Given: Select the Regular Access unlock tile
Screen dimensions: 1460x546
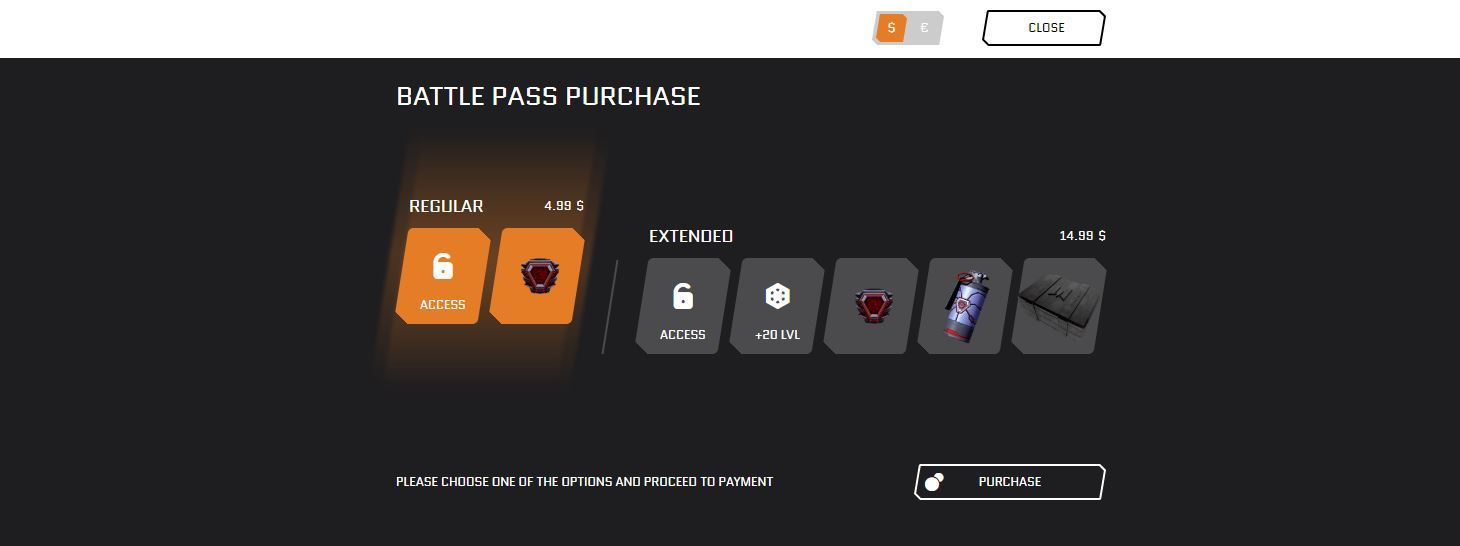Looking at the screenshot, I should (443, 276).
